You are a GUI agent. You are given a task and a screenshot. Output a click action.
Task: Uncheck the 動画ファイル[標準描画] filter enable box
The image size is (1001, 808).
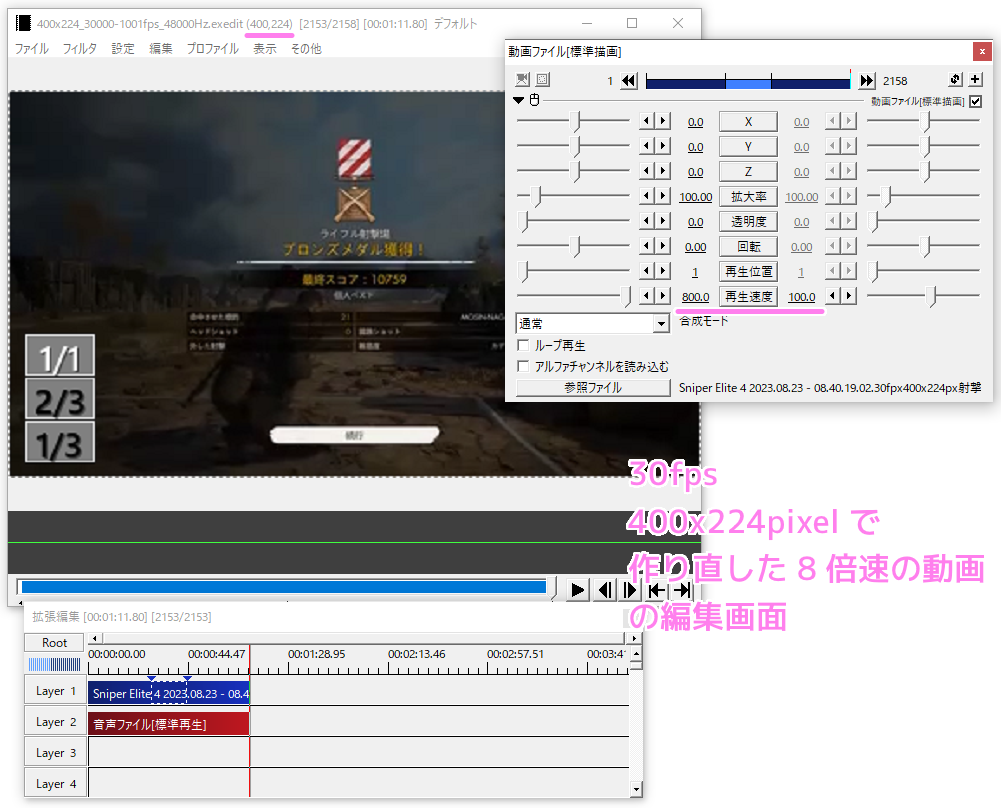pos(975,101)
